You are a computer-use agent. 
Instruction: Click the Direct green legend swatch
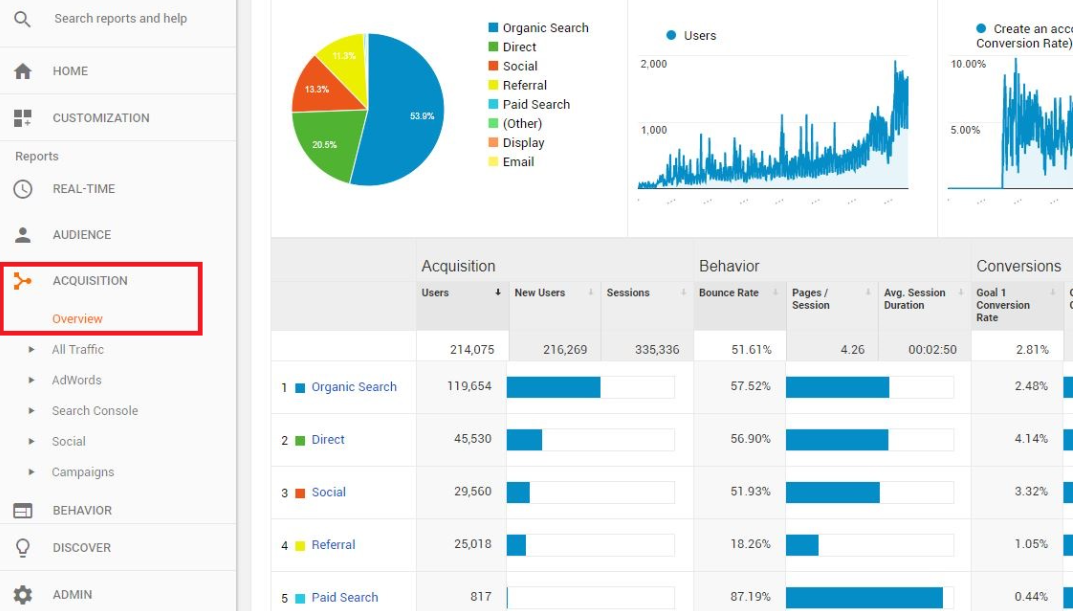tap(493, 47)
